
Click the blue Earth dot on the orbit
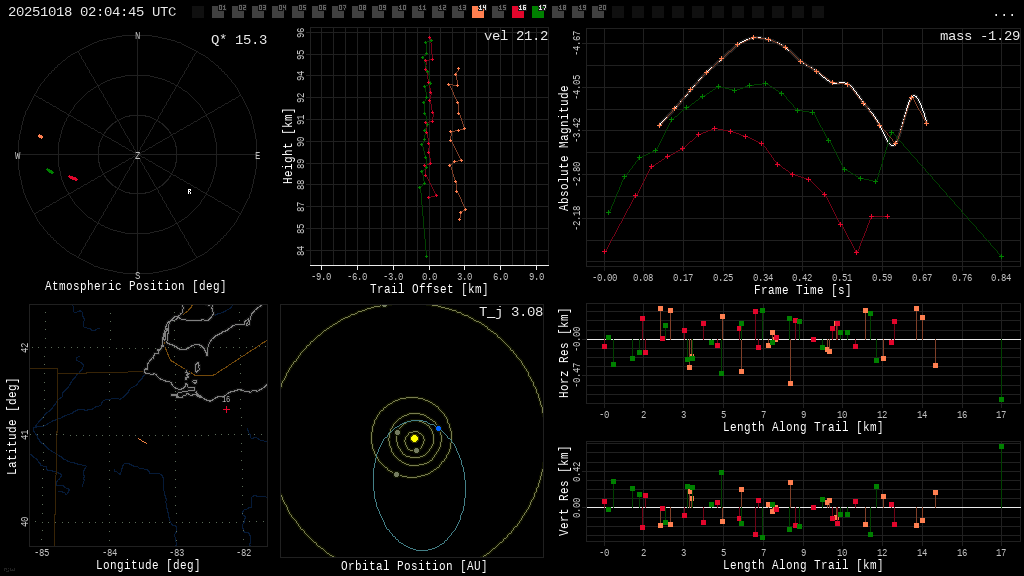pos(438,428)
